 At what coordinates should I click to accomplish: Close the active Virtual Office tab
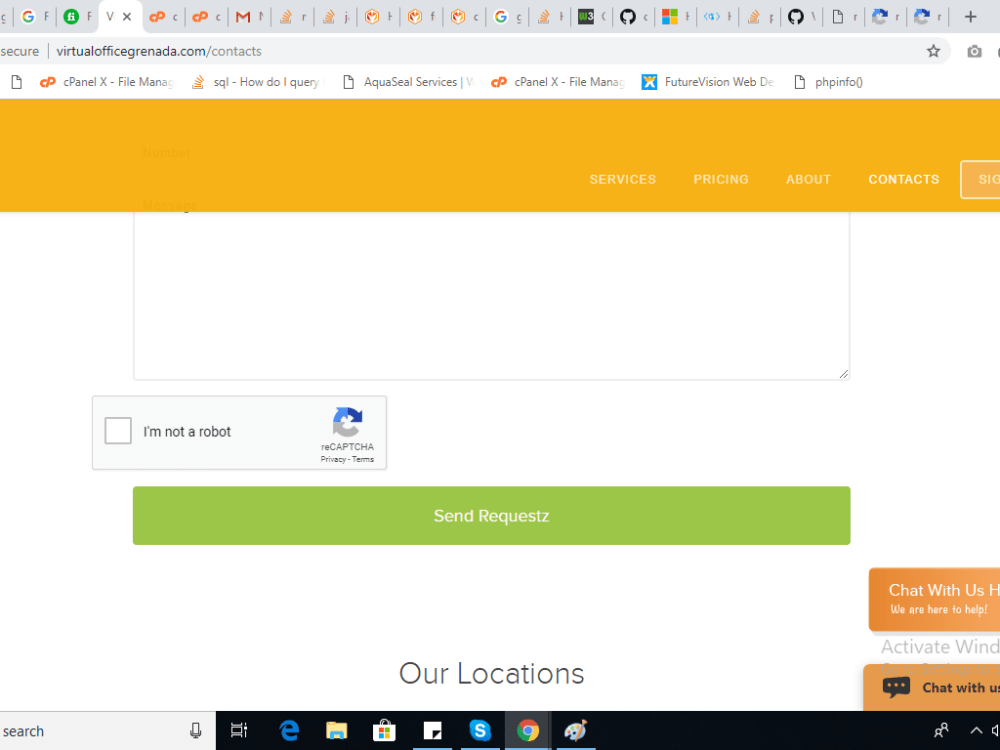point(127,17)
